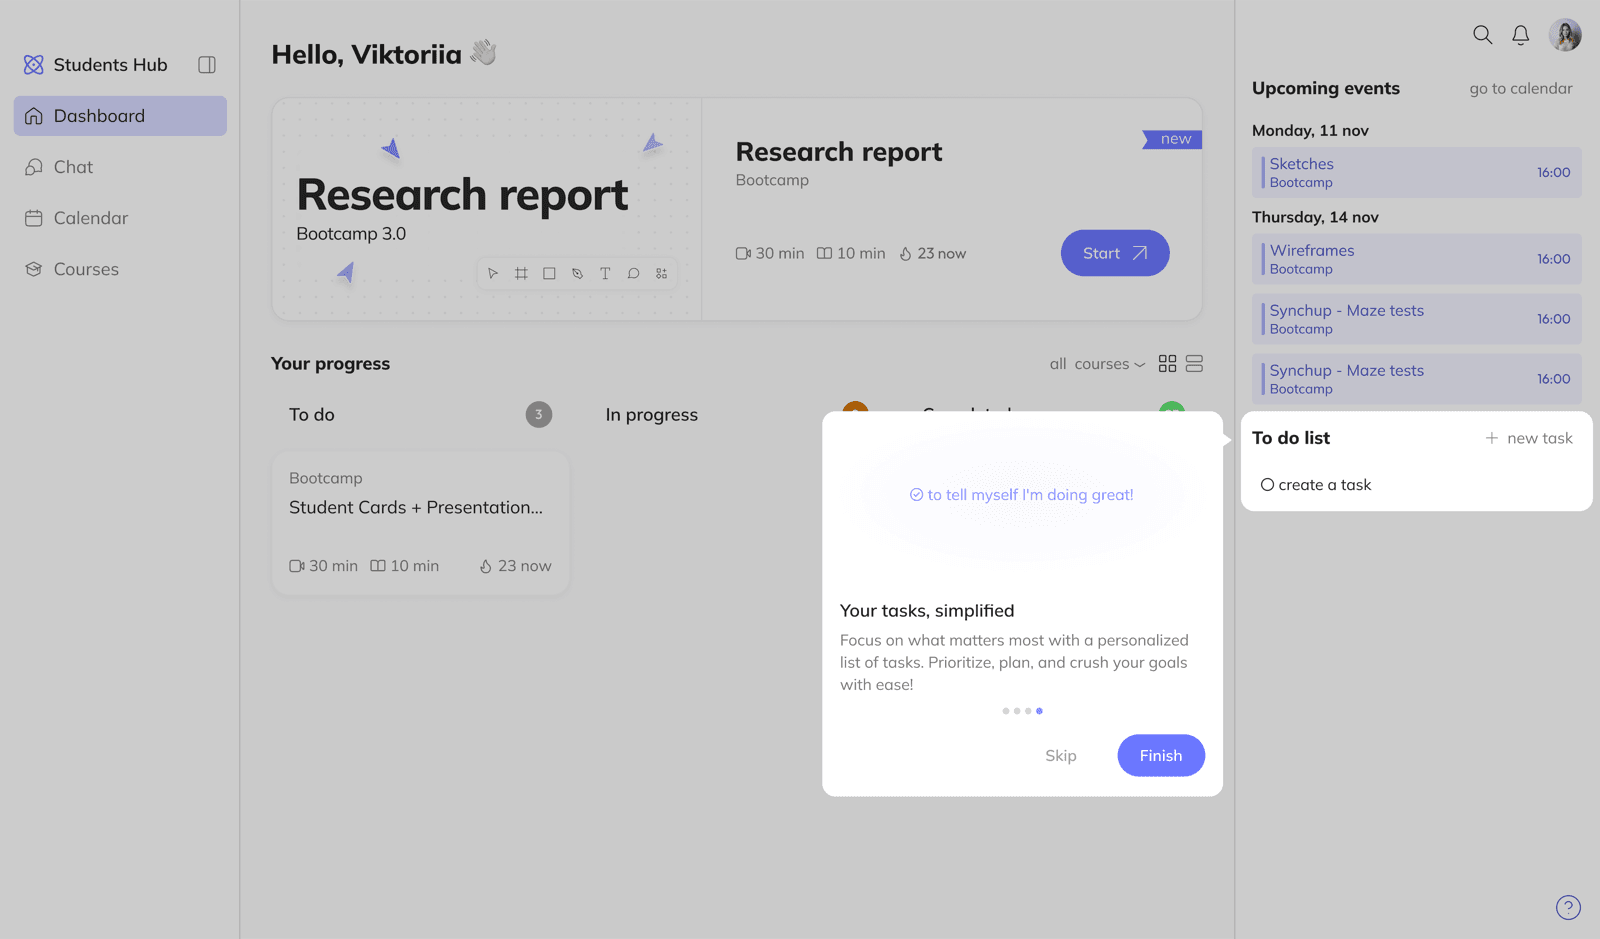Screen dimensions: 1600x939
Task: Click Skip in the onboarding popup
Action: (1061, 755)
